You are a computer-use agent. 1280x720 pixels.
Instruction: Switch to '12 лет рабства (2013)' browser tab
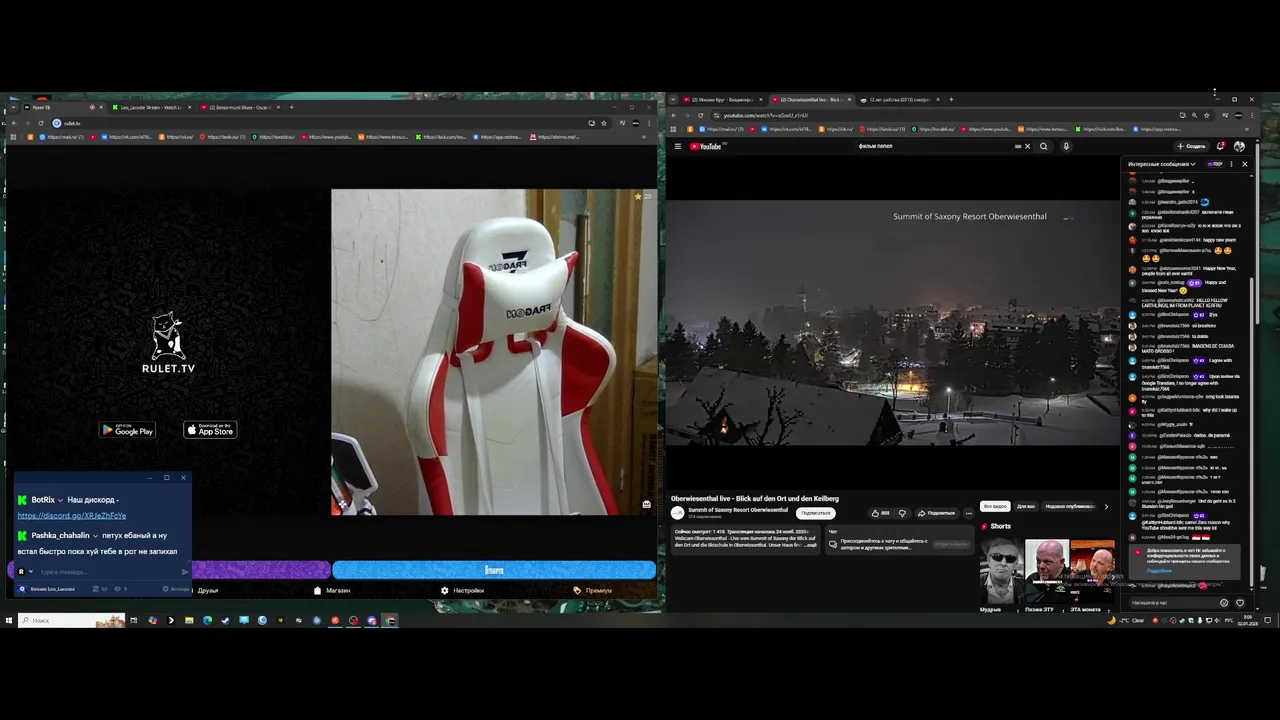(899, 100)
